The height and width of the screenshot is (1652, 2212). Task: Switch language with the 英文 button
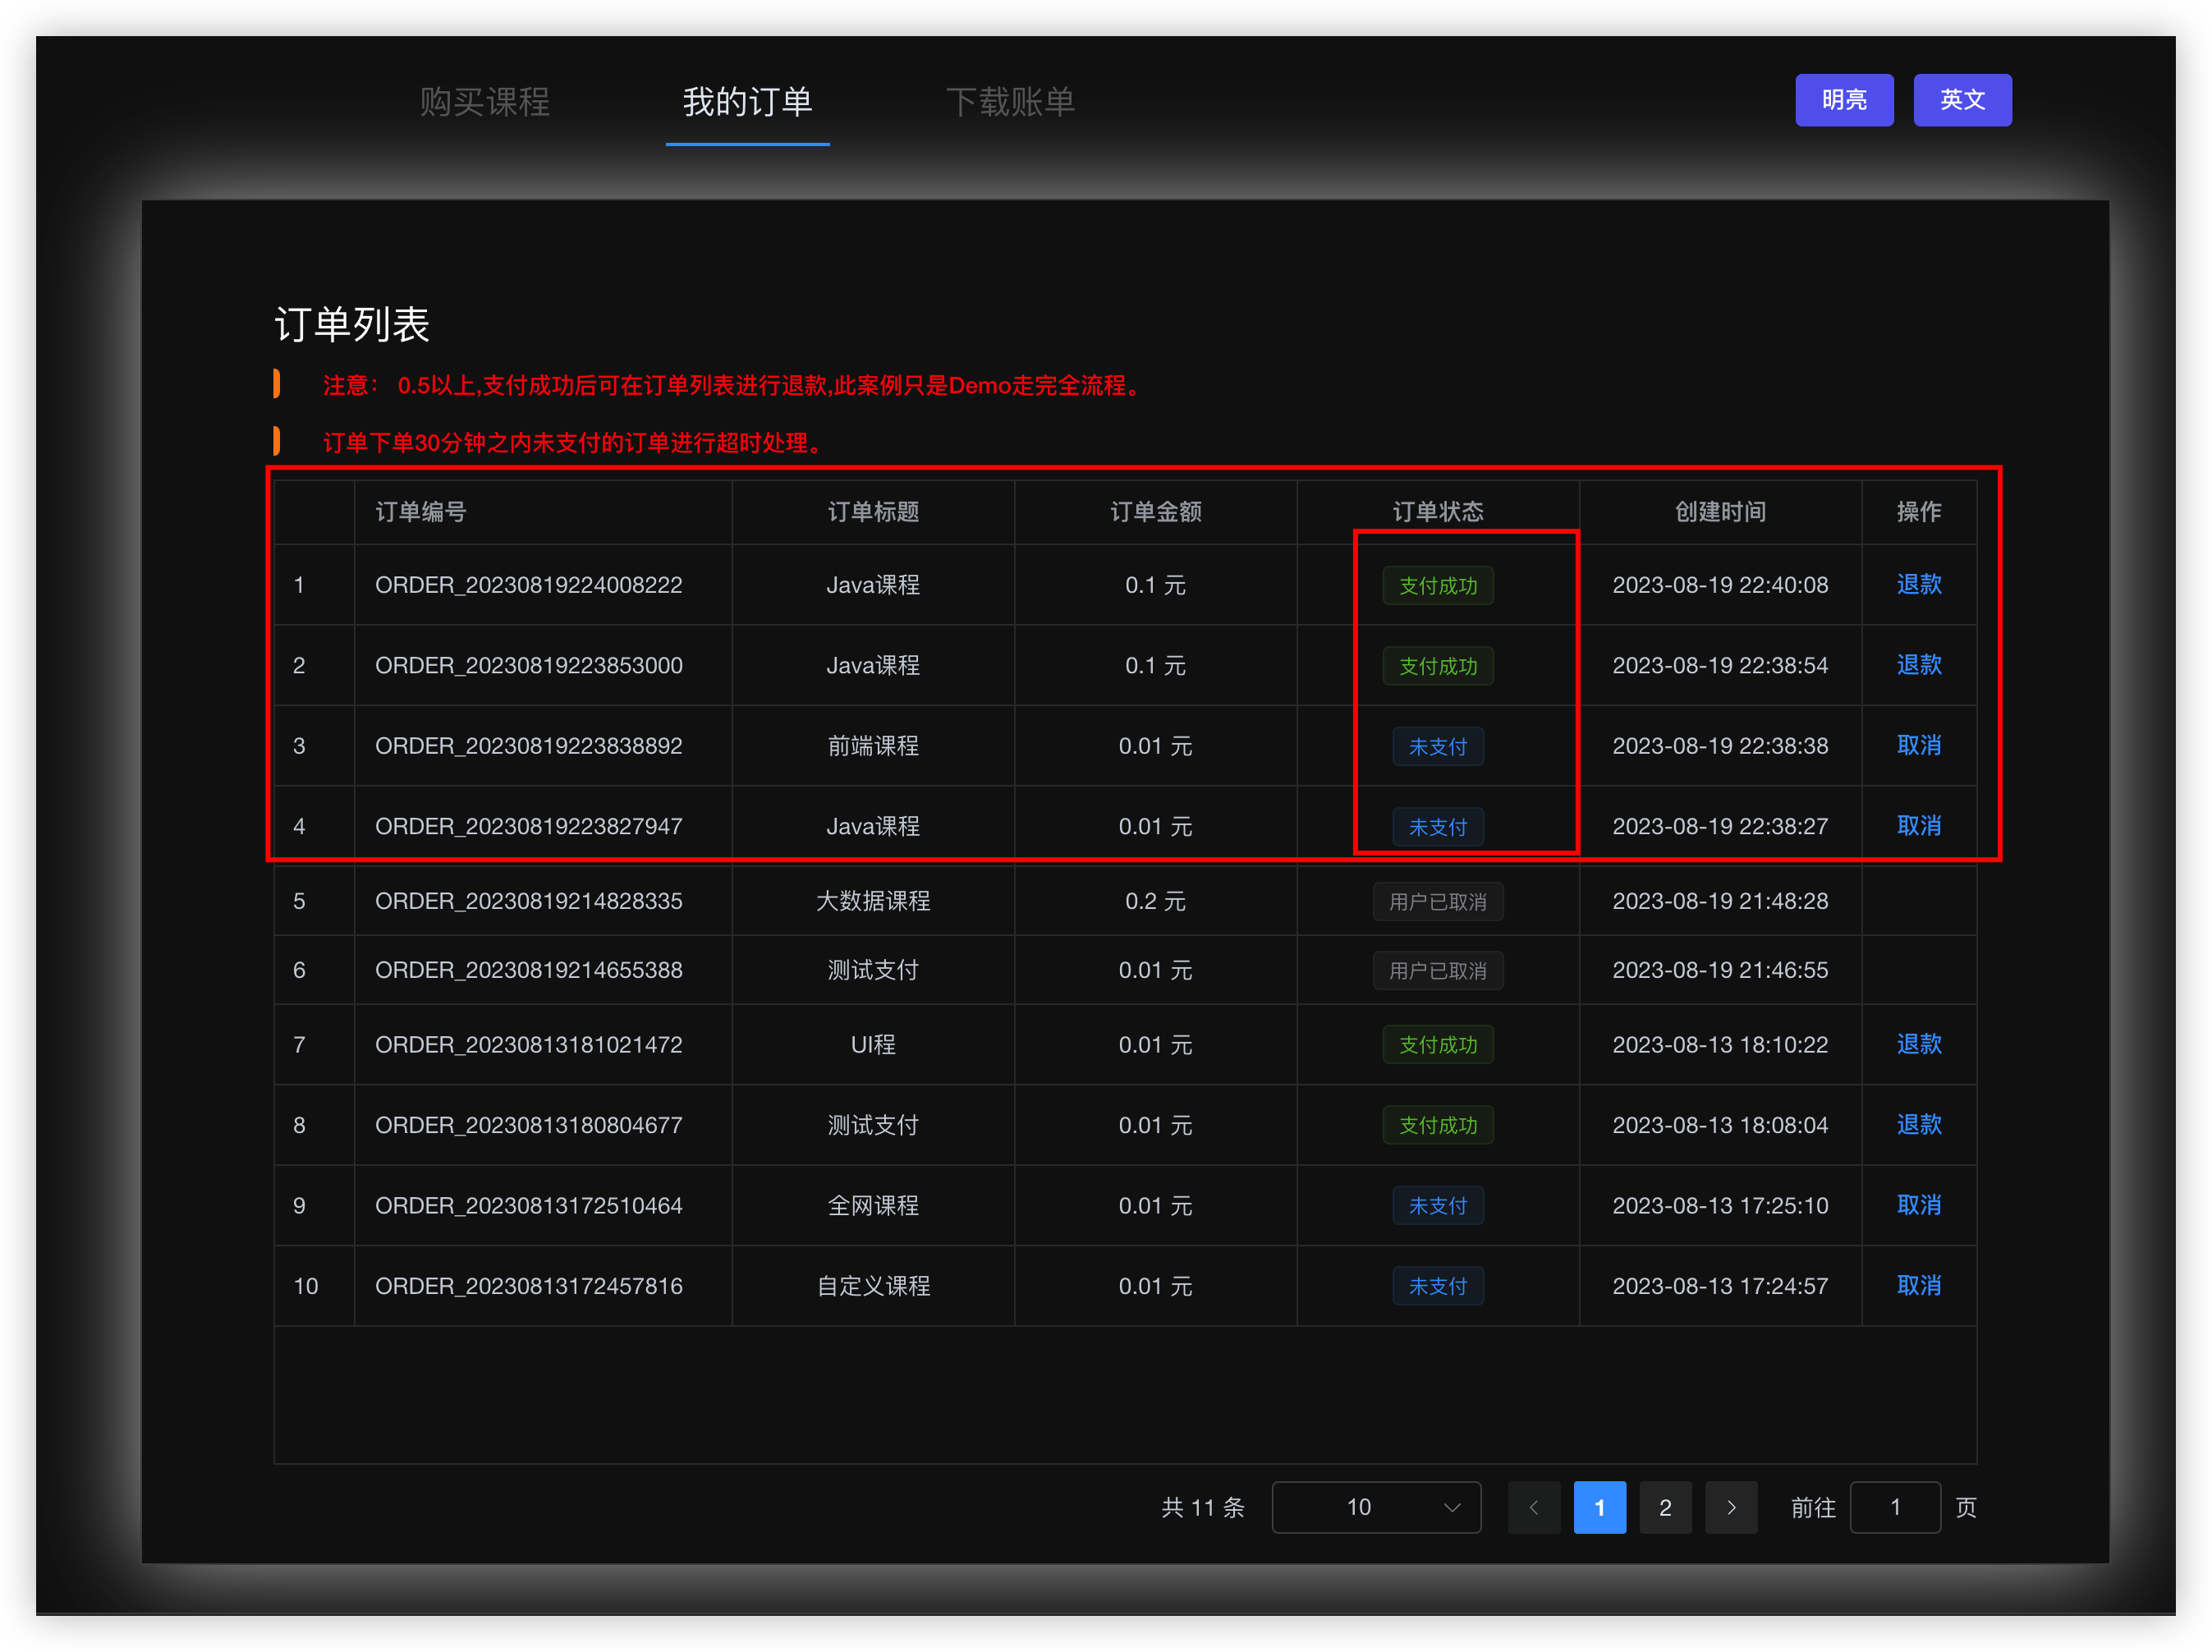click(x=1961, y=100)
